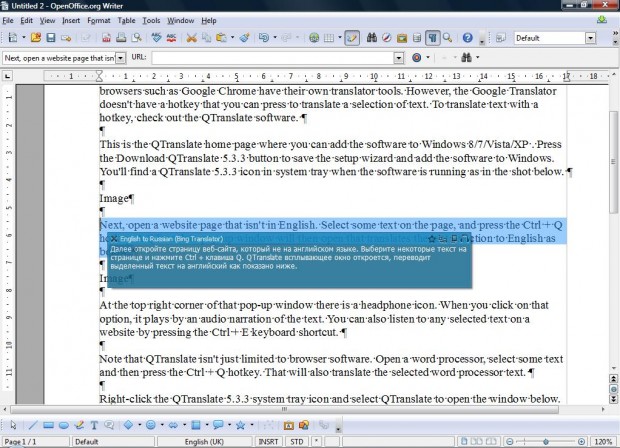The width and height of the screenshot is (620, 448).
Task: Expand the Find binoculars dropdown in the Hyperlink bar
Action: pos(478,58)
